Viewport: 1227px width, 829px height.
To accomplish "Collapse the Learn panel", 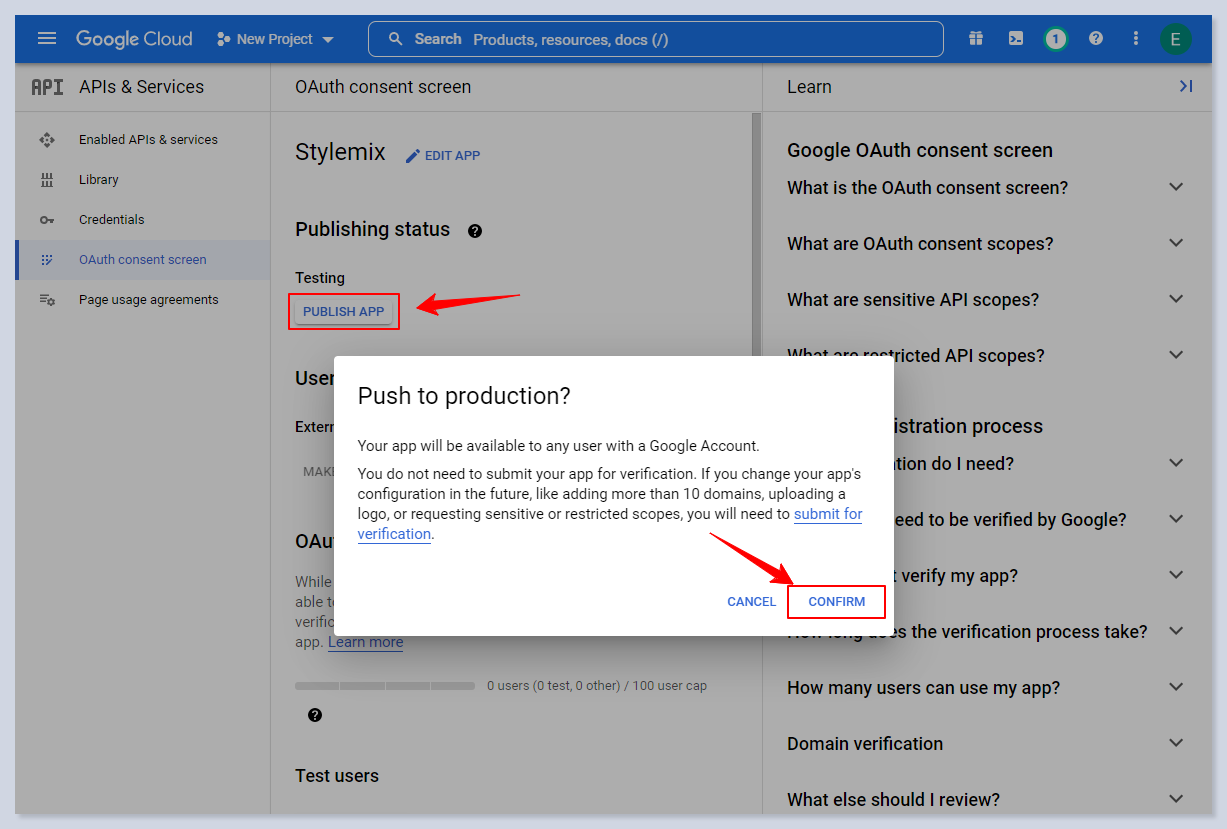I will 1186,87.
